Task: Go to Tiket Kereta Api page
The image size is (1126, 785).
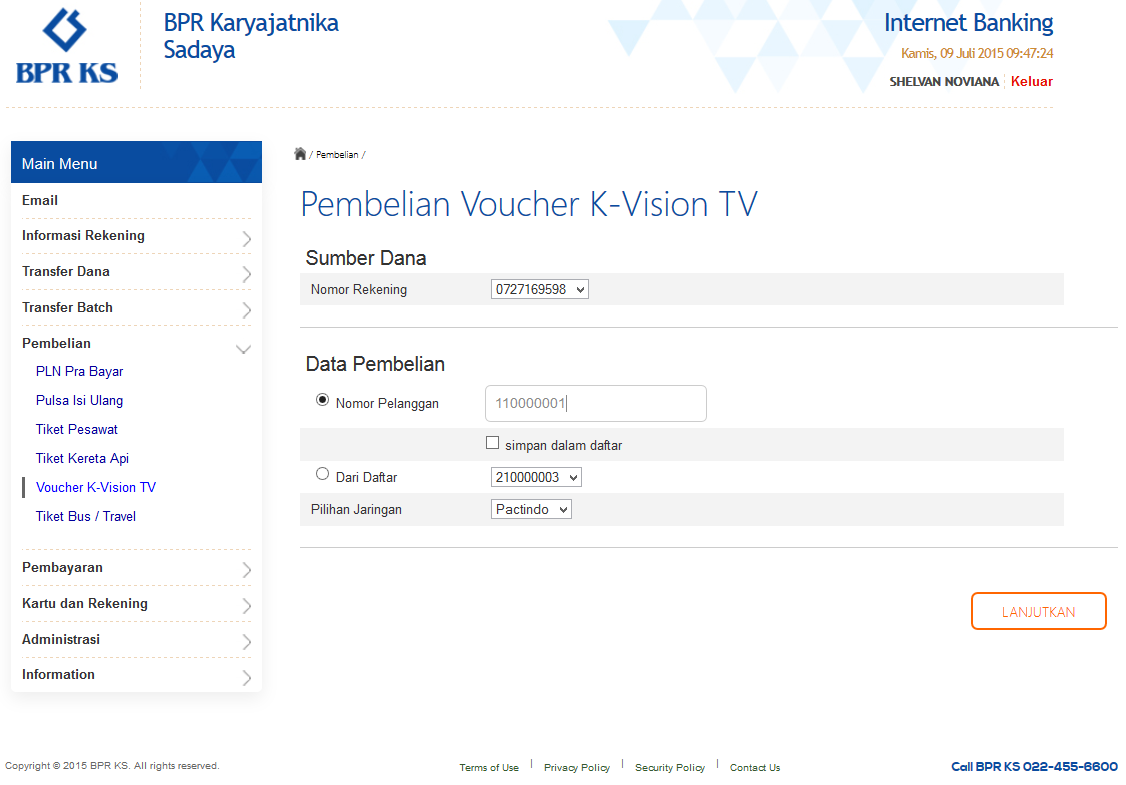Action: pyautogui.click(x=82, y=458)
